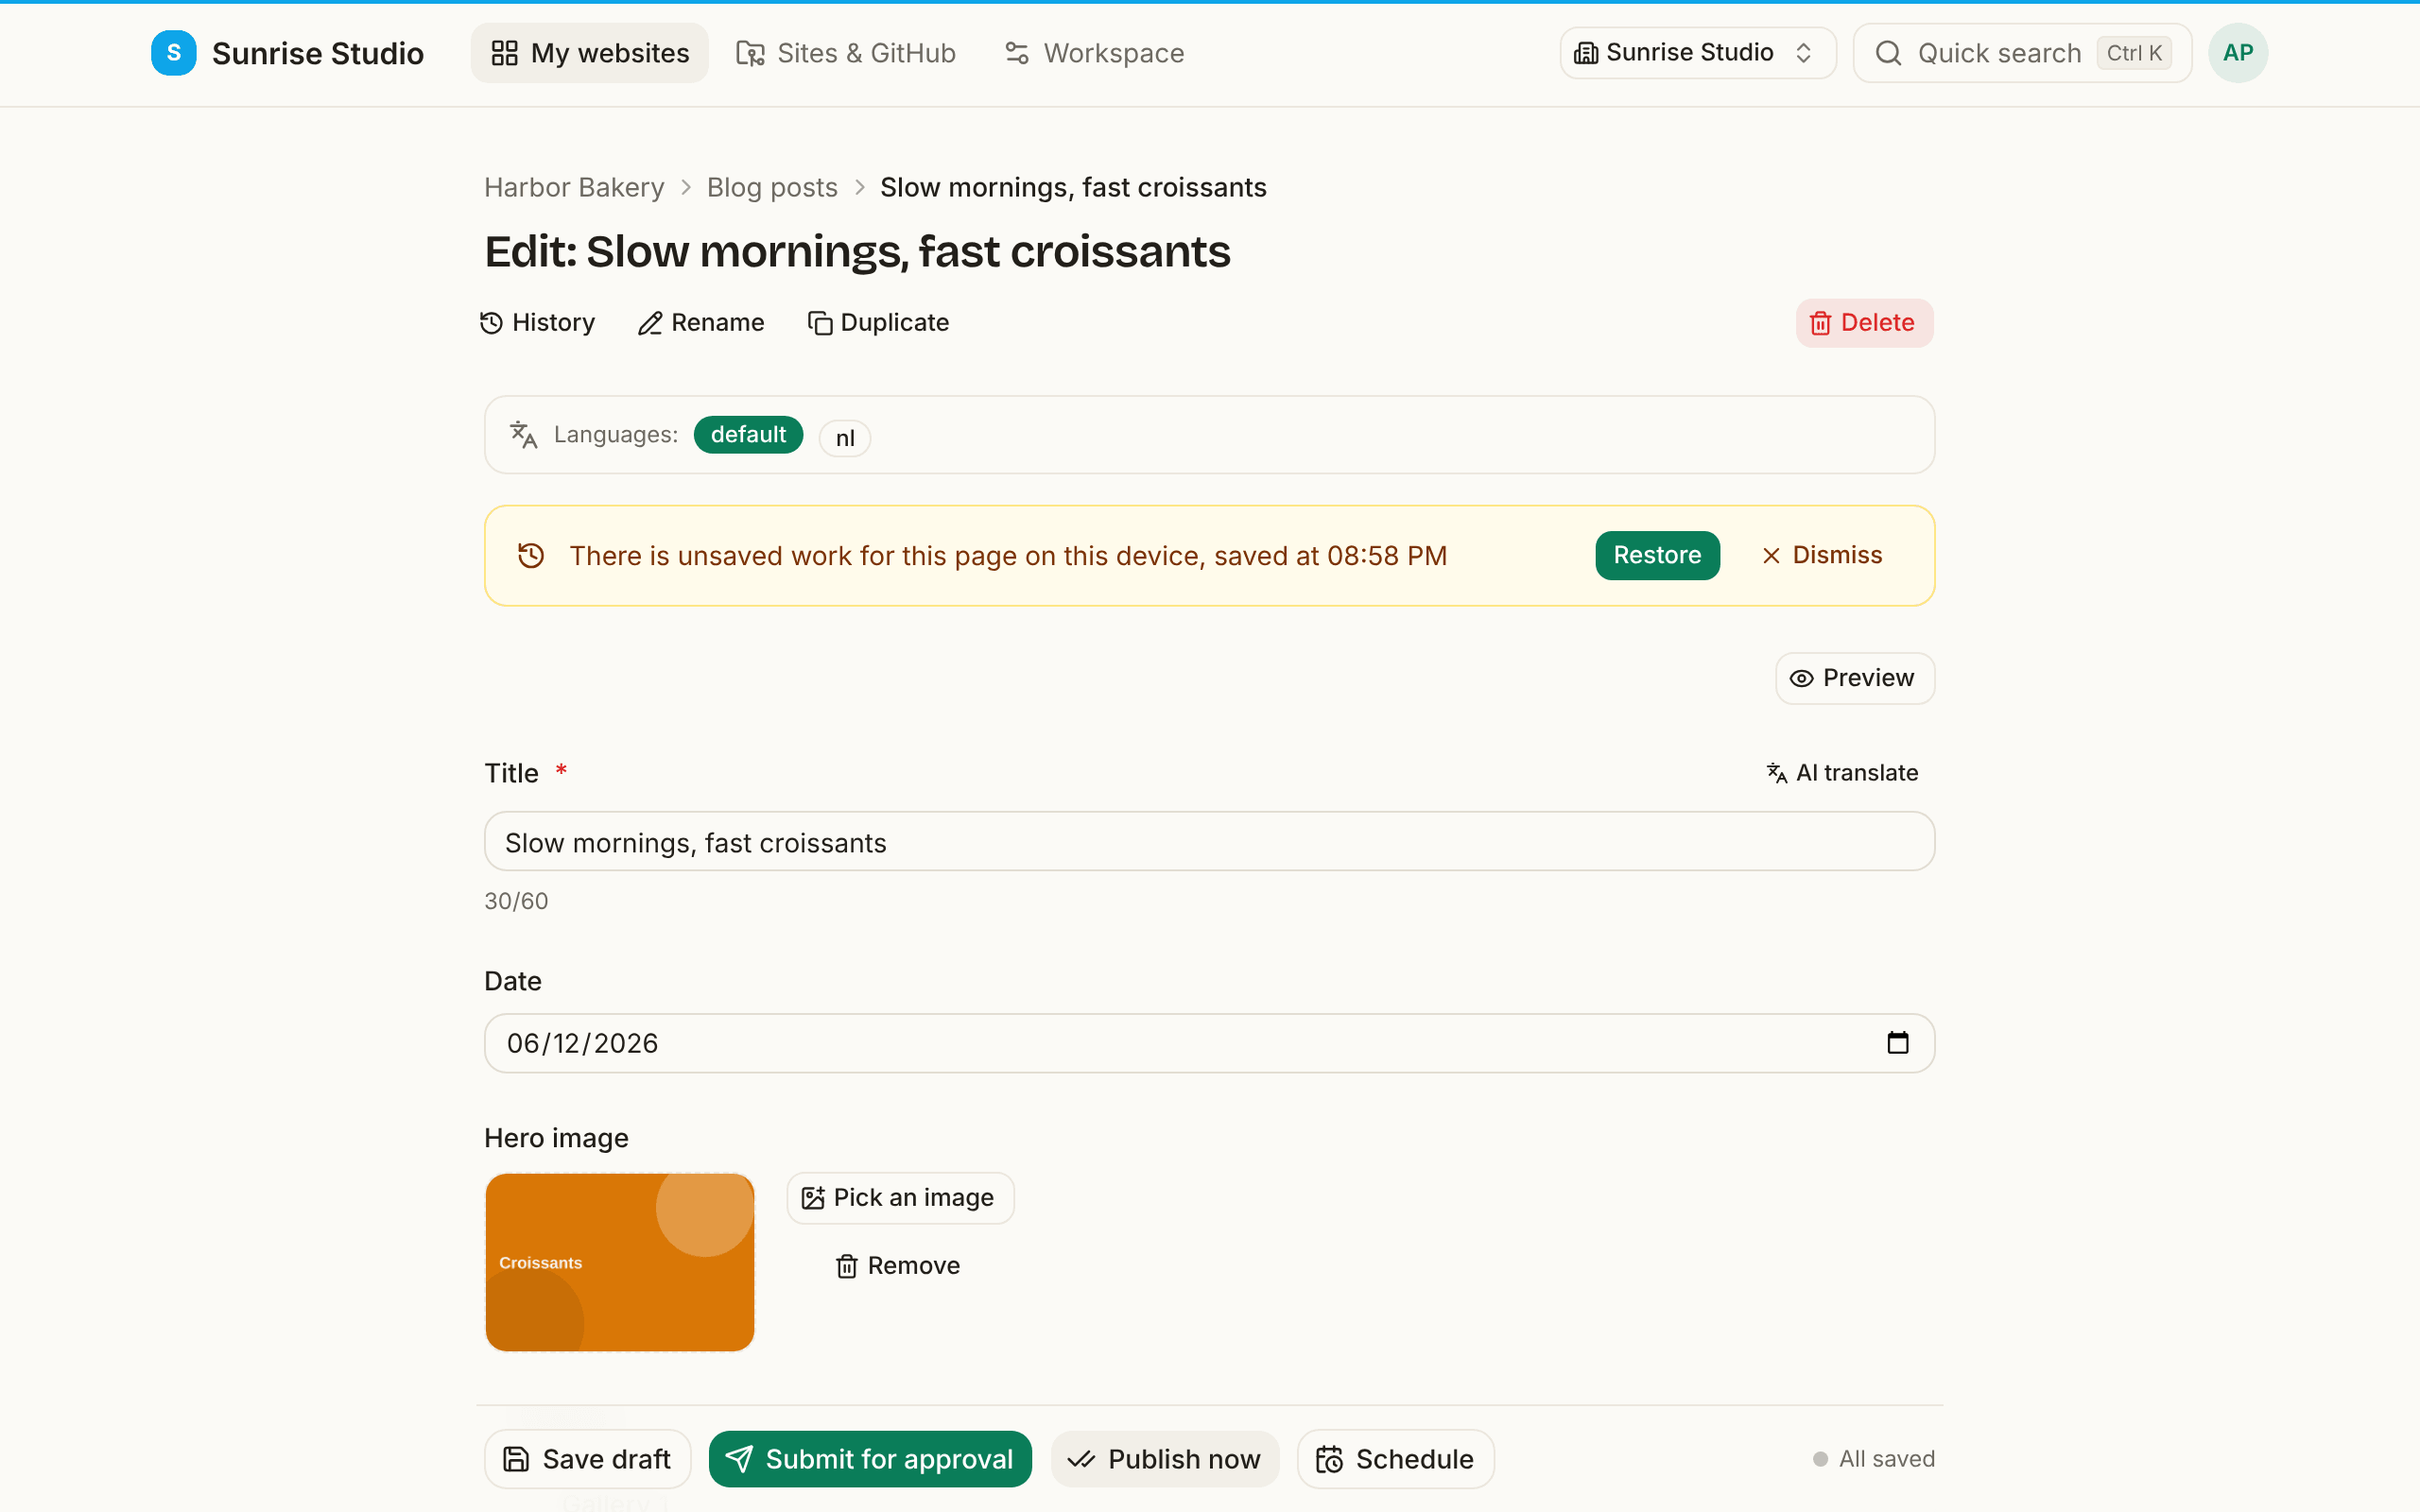Navigate to Blog posts breadcrumb
Screen dimensions: 2420x1512
coord(772,187)
